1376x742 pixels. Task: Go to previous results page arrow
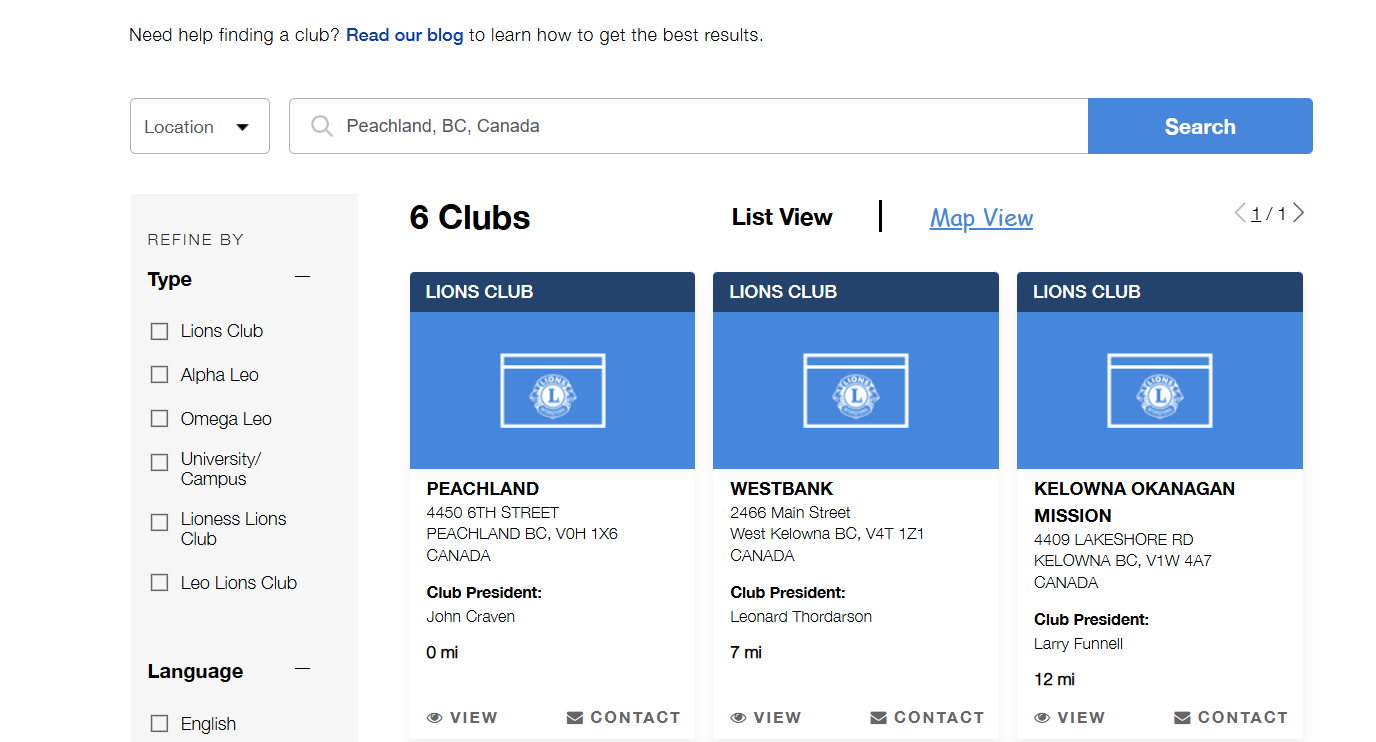(x=1240, y=213)
